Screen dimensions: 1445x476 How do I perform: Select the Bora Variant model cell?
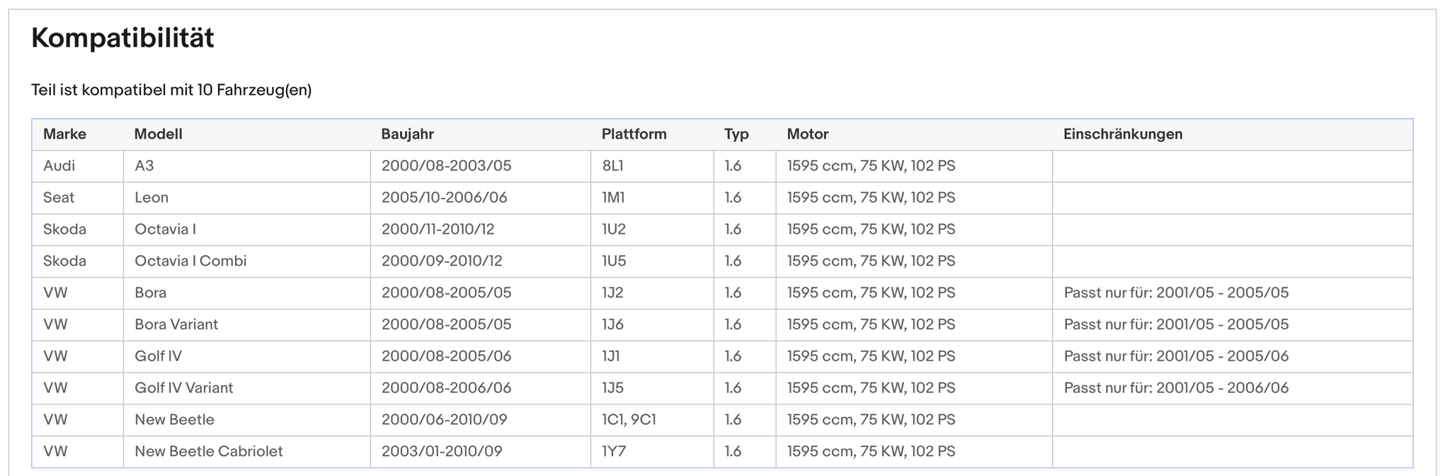176,324
